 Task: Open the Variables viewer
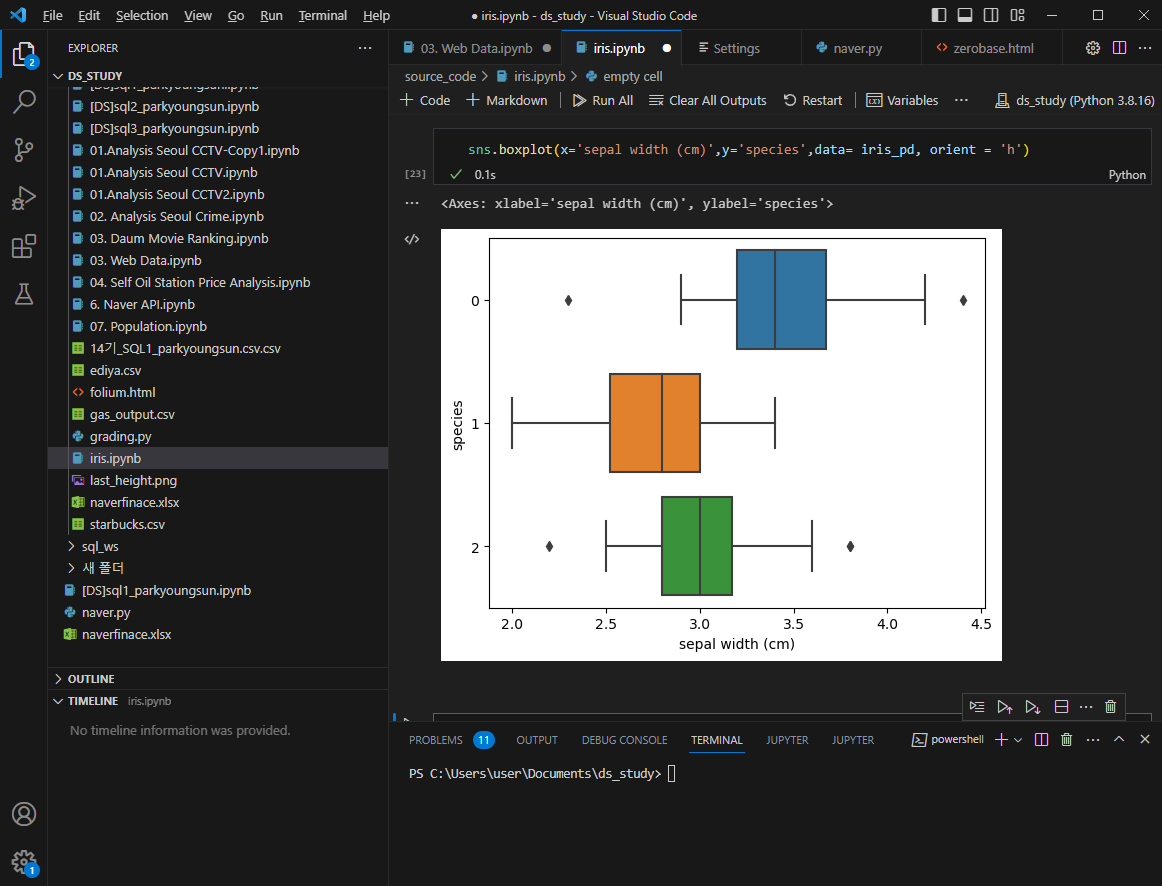pyautogui.click(x=903, y=100)
